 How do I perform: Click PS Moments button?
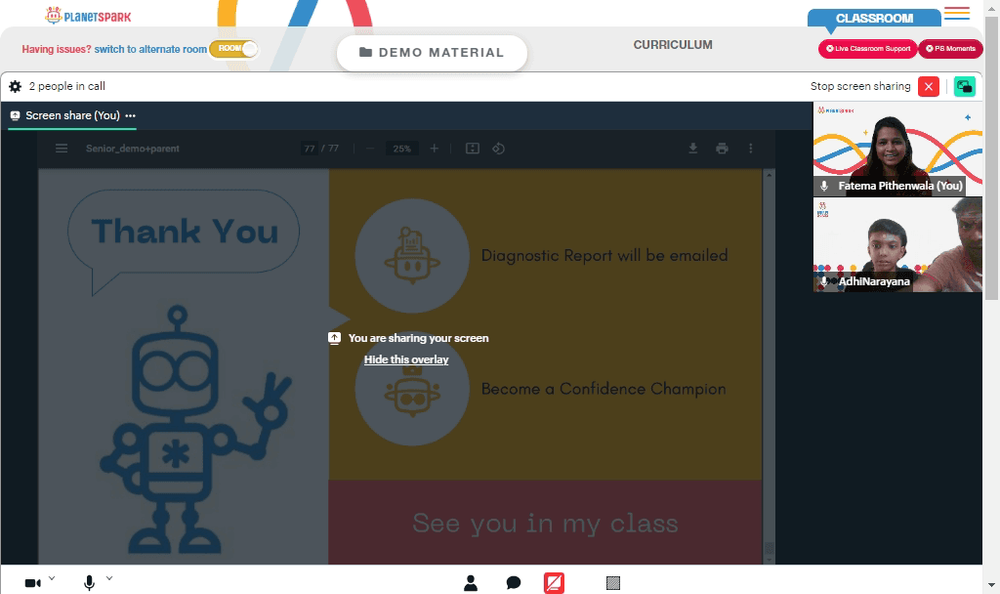[x=950, y=48]
